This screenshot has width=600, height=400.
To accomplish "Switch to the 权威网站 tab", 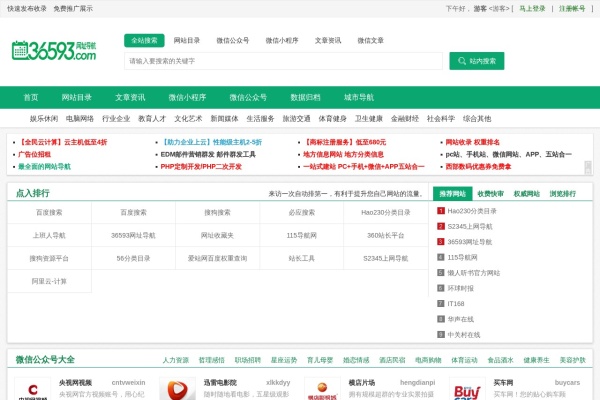I will tap(527, 194).
